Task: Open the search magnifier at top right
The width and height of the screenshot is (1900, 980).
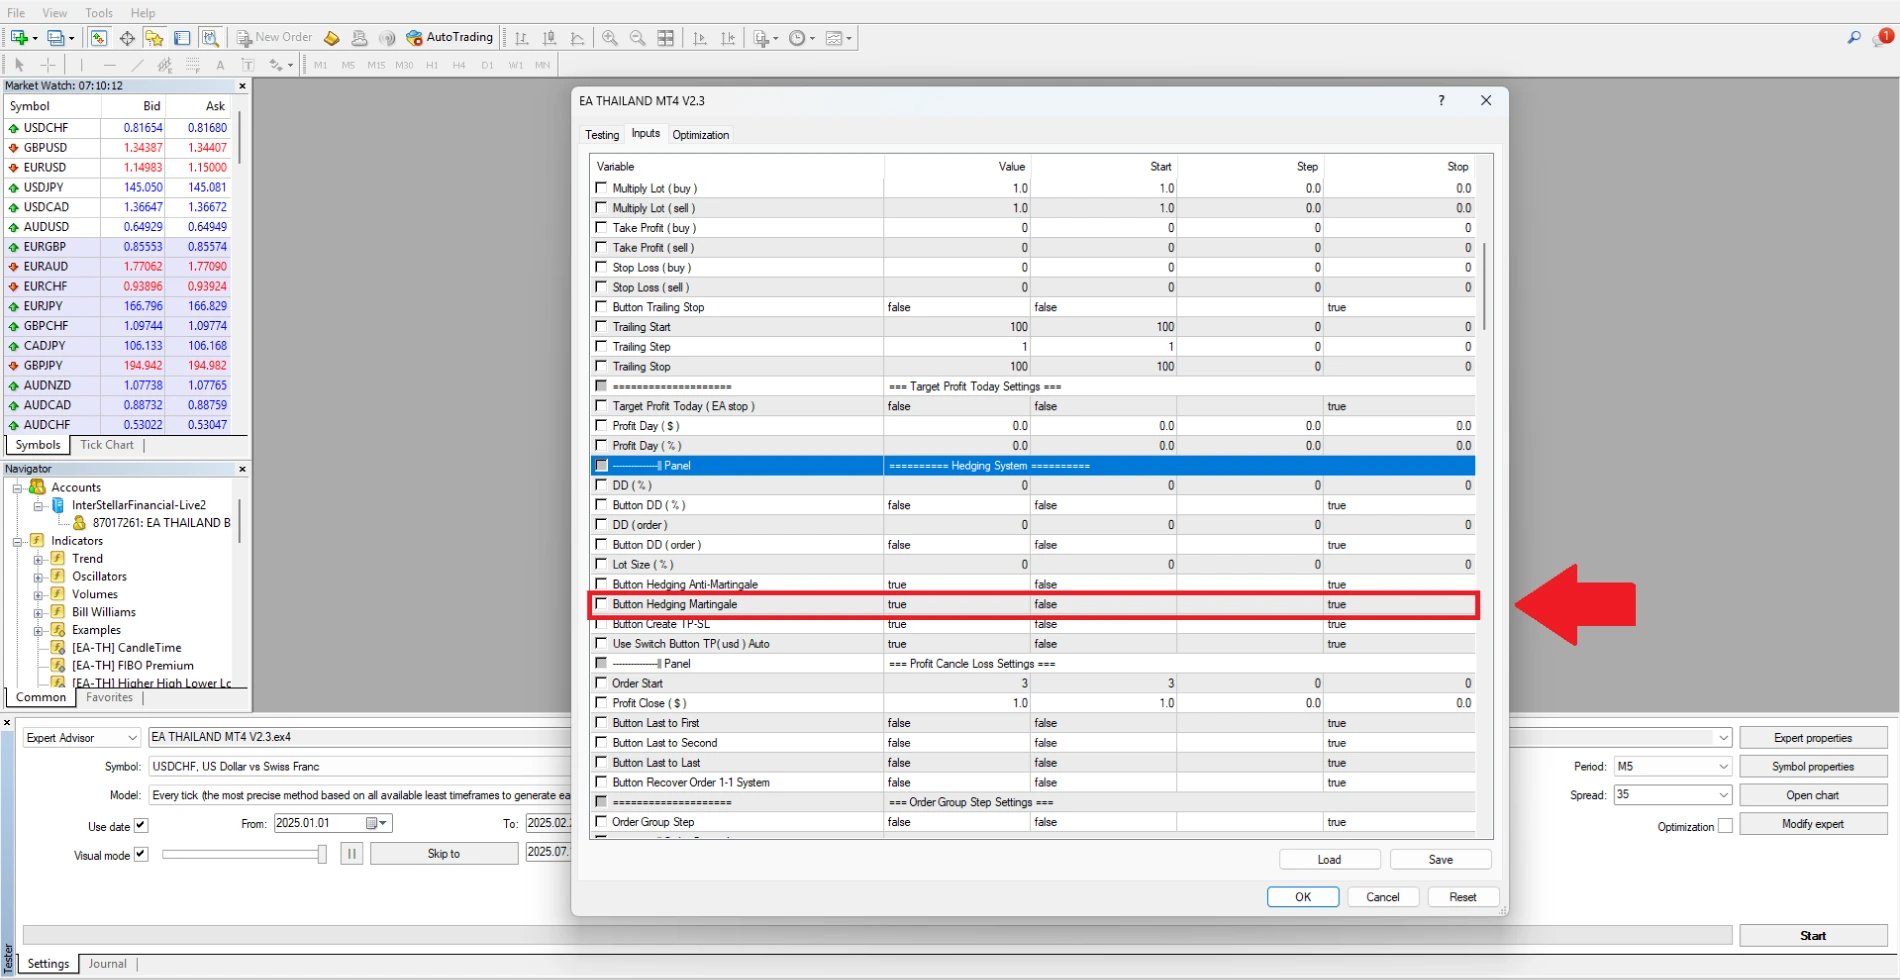Action: pos(1853,38)
